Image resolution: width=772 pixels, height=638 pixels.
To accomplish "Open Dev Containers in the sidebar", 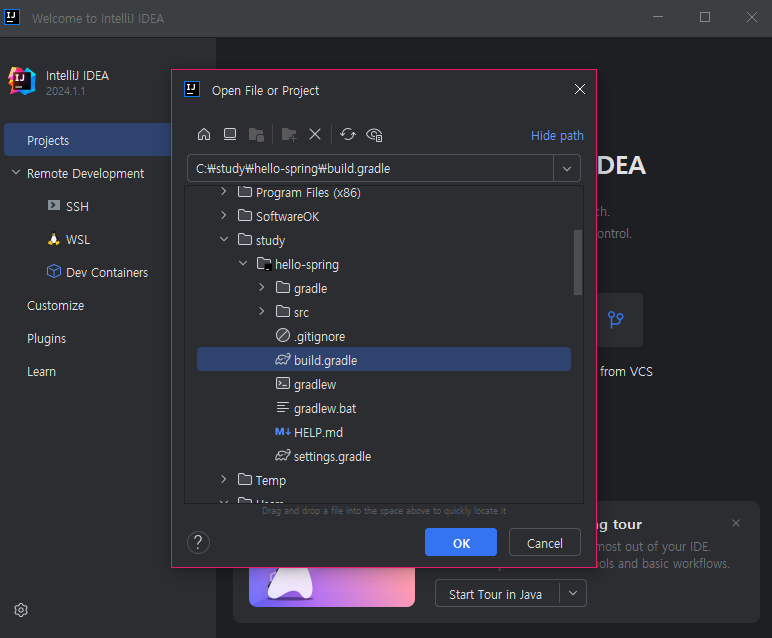I will pos(107,272).
